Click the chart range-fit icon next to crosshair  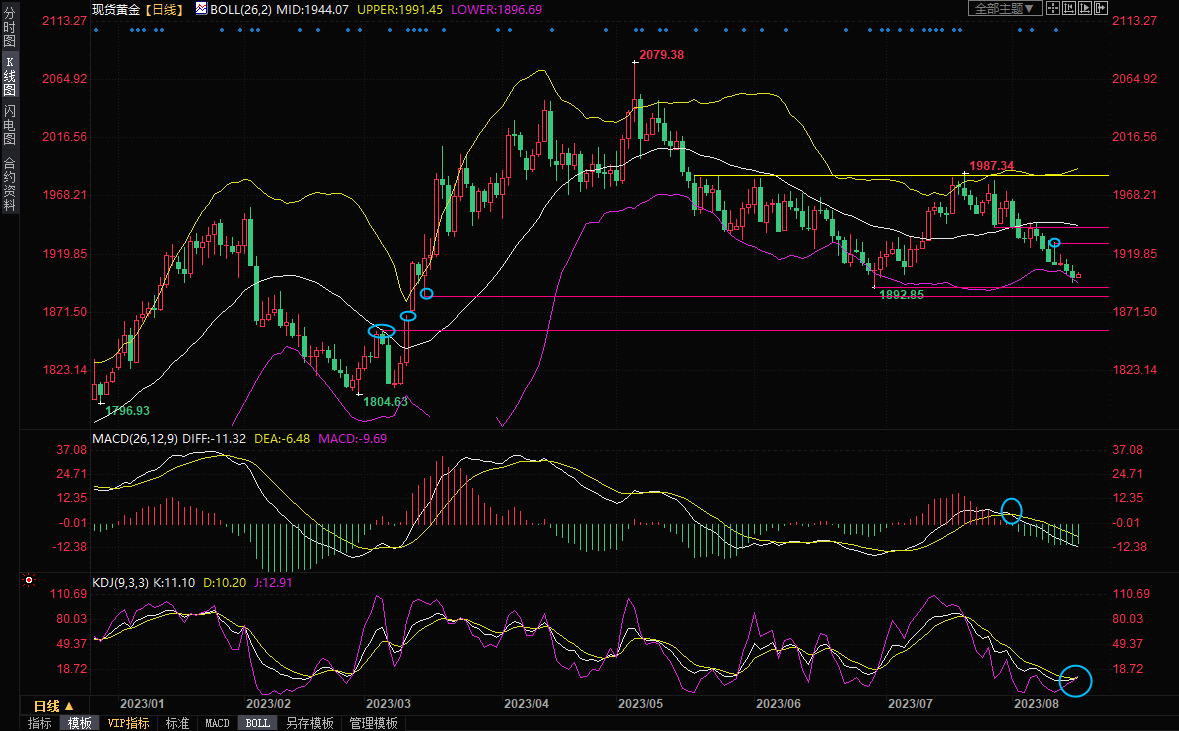point(1069,8)
